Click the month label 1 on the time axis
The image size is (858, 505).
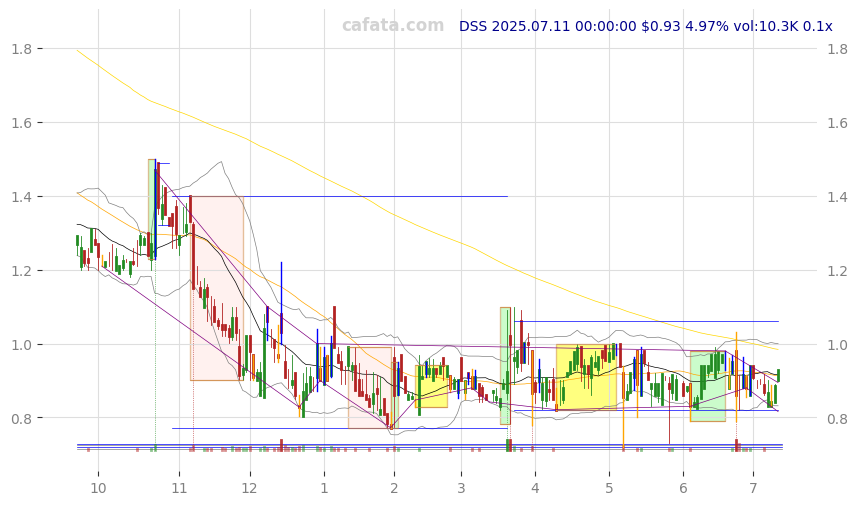[x=324, y=488]
